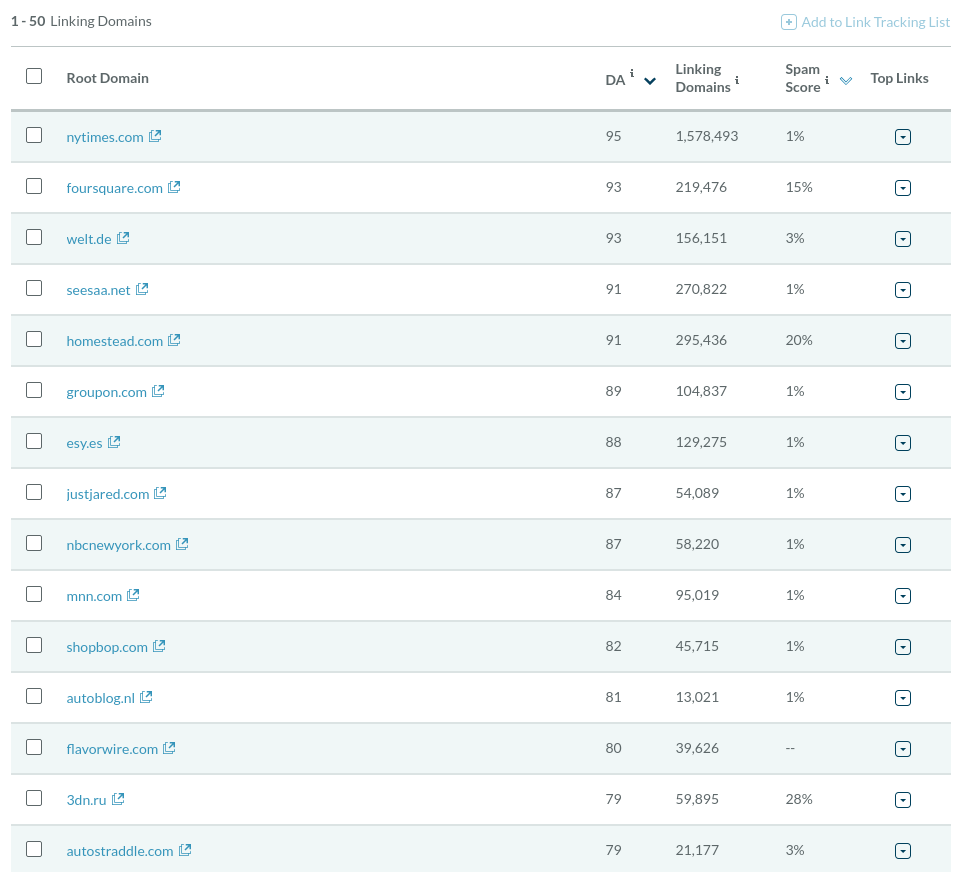Image resolution: width=966 pixels, height=872 pixels.
Task: Sort by DA using header arrow
Action: click(x=650, y=81)
